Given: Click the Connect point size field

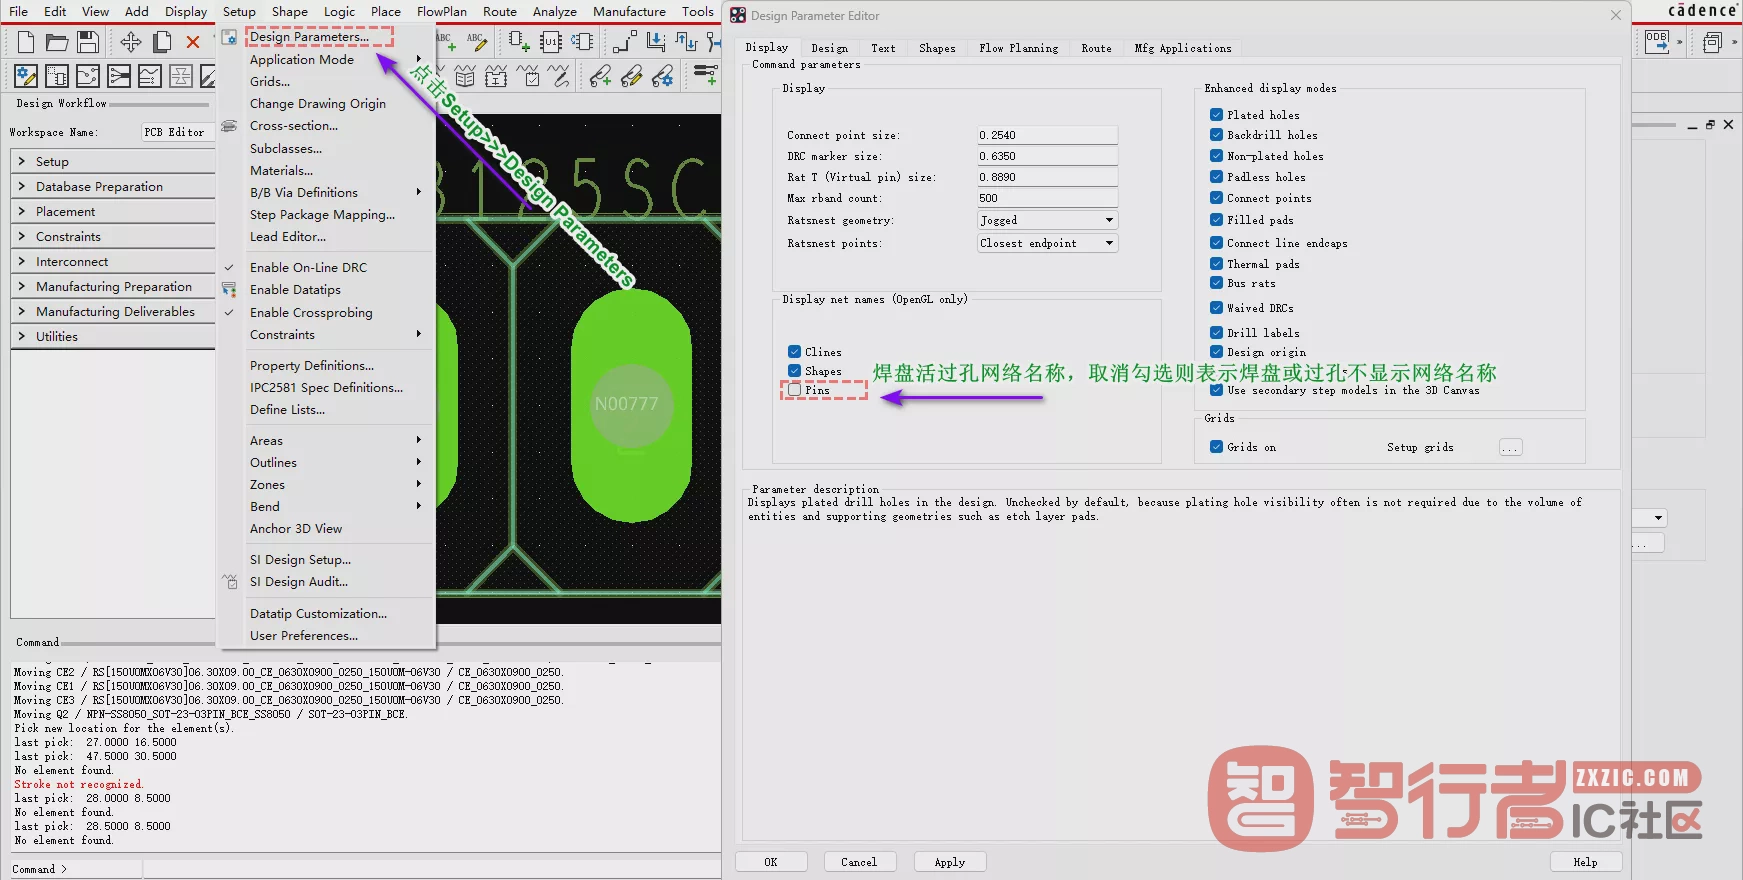Looking at the screenshot, I should pyautogui.click(x=1047, y=135).
